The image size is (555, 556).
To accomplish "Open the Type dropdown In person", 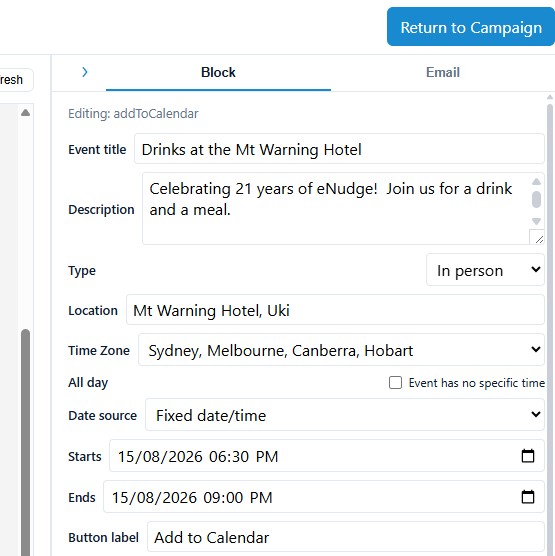I will coord(485,270).
